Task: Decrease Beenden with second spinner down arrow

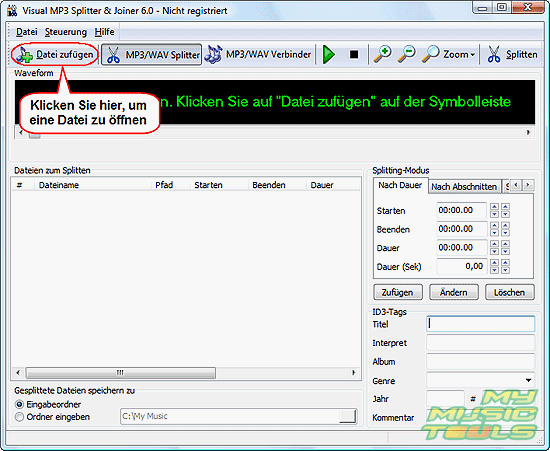Action: click(505, 233)
